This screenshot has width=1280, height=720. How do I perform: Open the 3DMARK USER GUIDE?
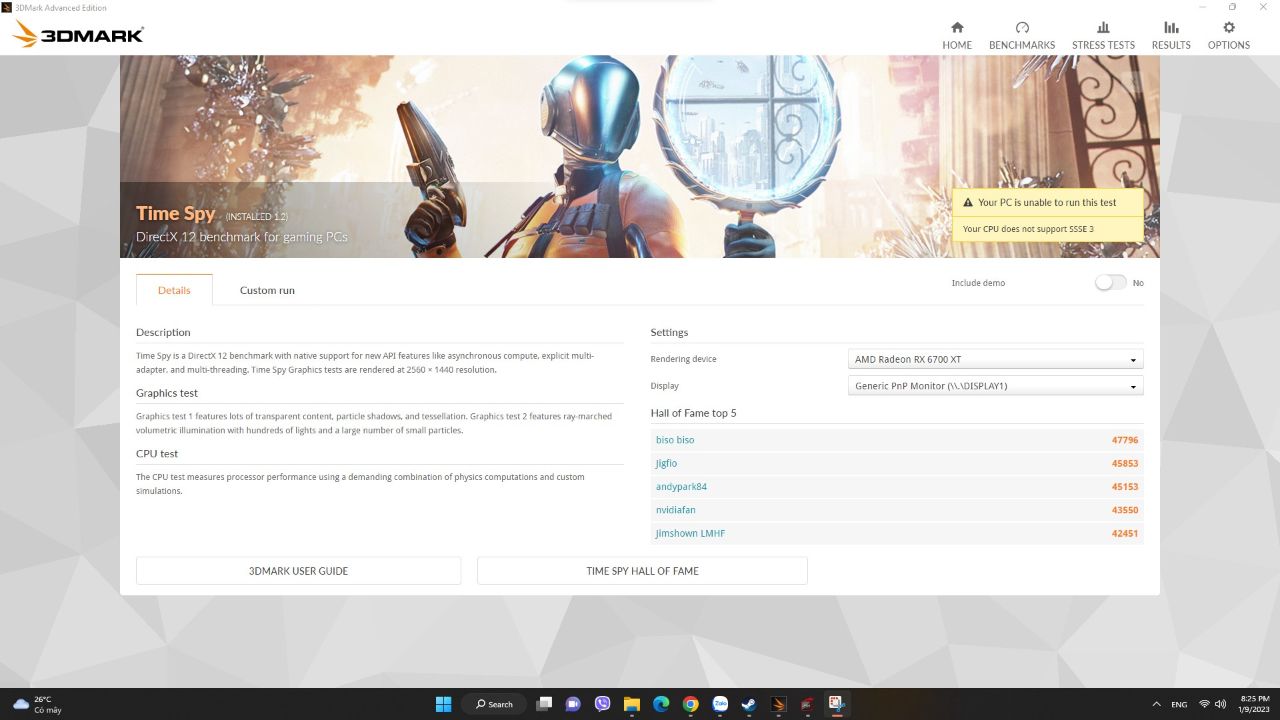(298, 571)
